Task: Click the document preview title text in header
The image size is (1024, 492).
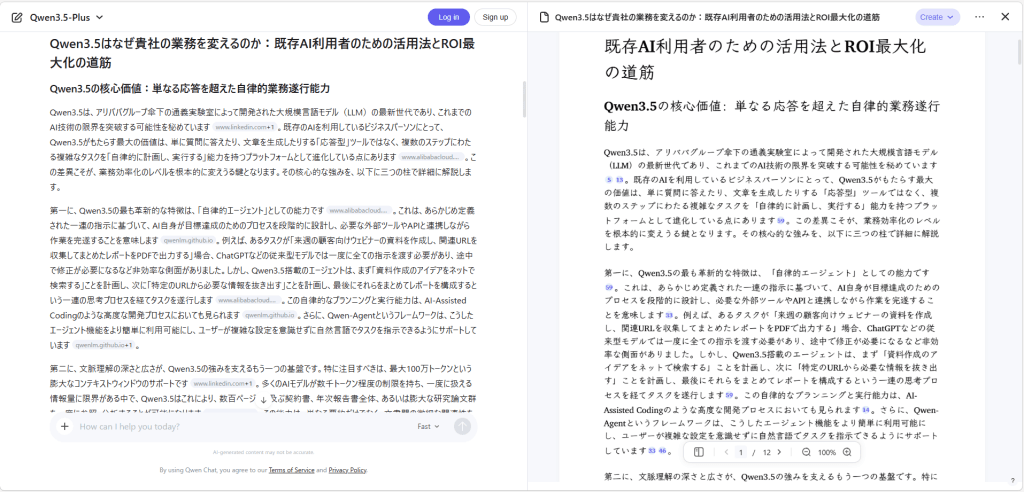Action: [x=717, y=18]
